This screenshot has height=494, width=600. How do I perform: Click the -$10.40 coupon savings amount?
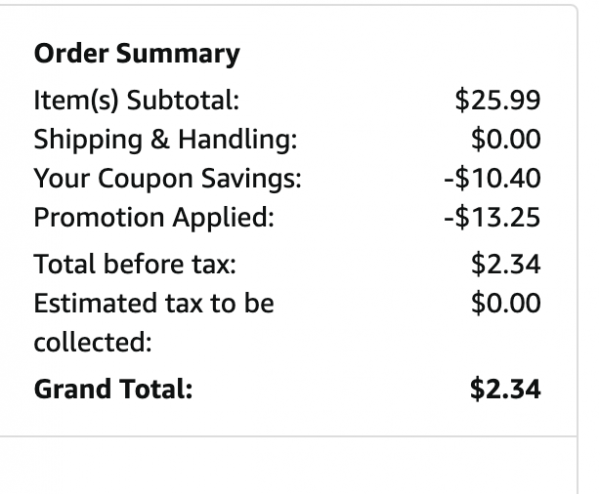click(x=492, y=178)
